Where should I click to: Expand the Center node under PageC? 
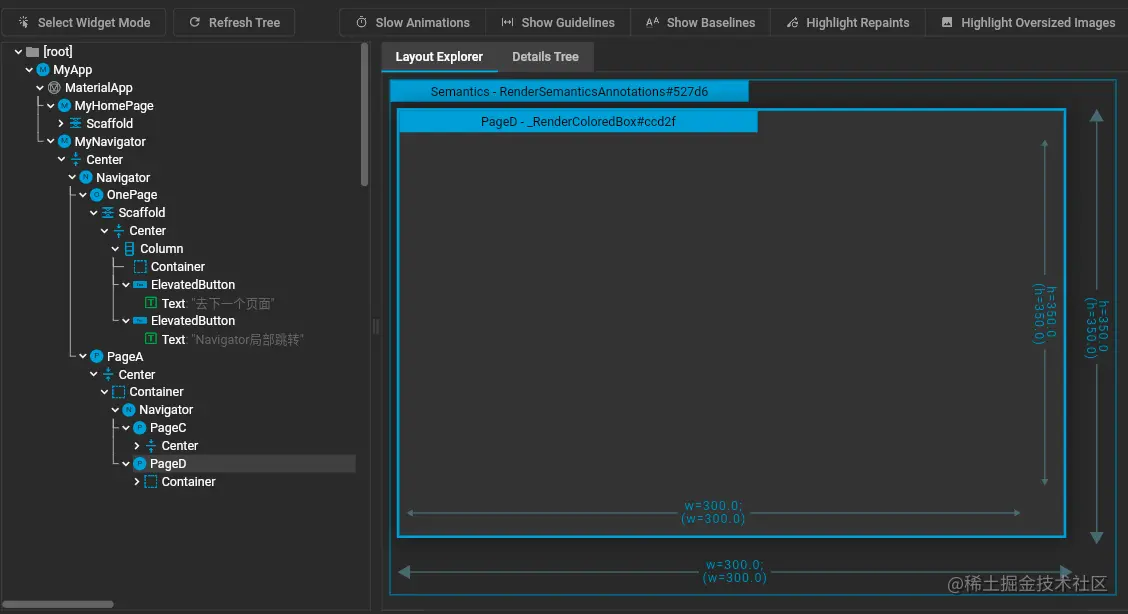[x=137, y=446]
